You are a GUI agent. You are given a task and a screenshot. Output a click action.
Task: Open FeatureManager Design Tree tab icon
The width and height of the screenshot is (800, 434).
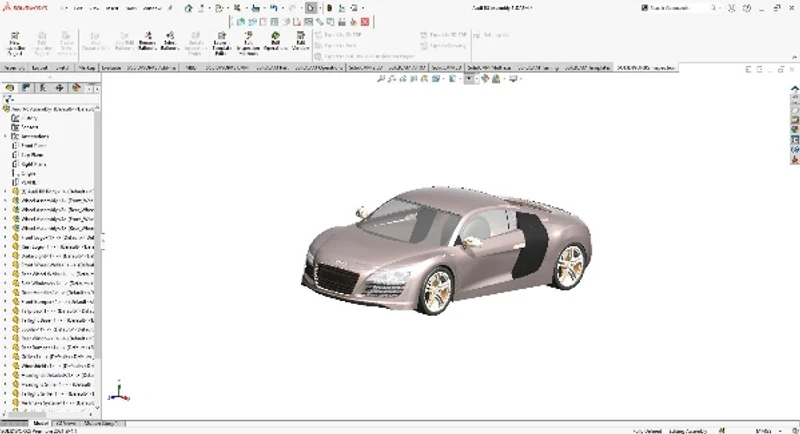coord(9,88)
